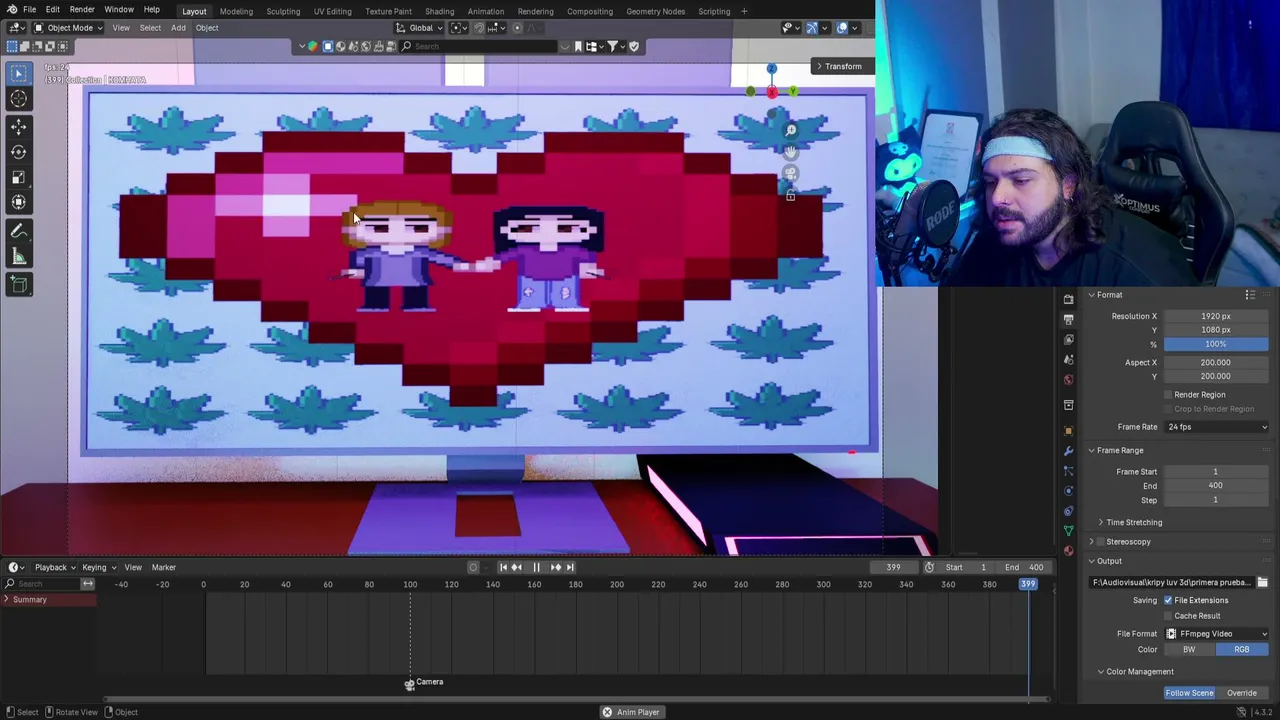Screen dimensions: 1280x720
Task: Jump to the timeline end frame
Action: [570, 567]
